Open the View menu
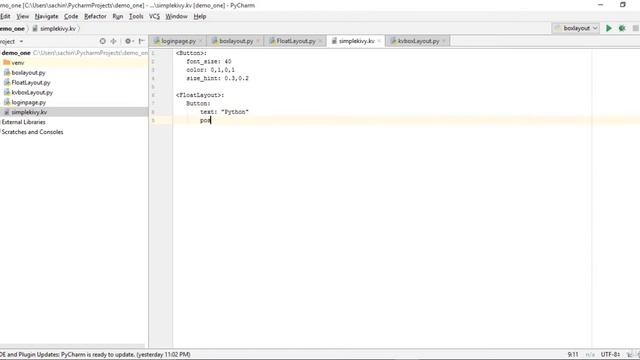 (22, 16)
